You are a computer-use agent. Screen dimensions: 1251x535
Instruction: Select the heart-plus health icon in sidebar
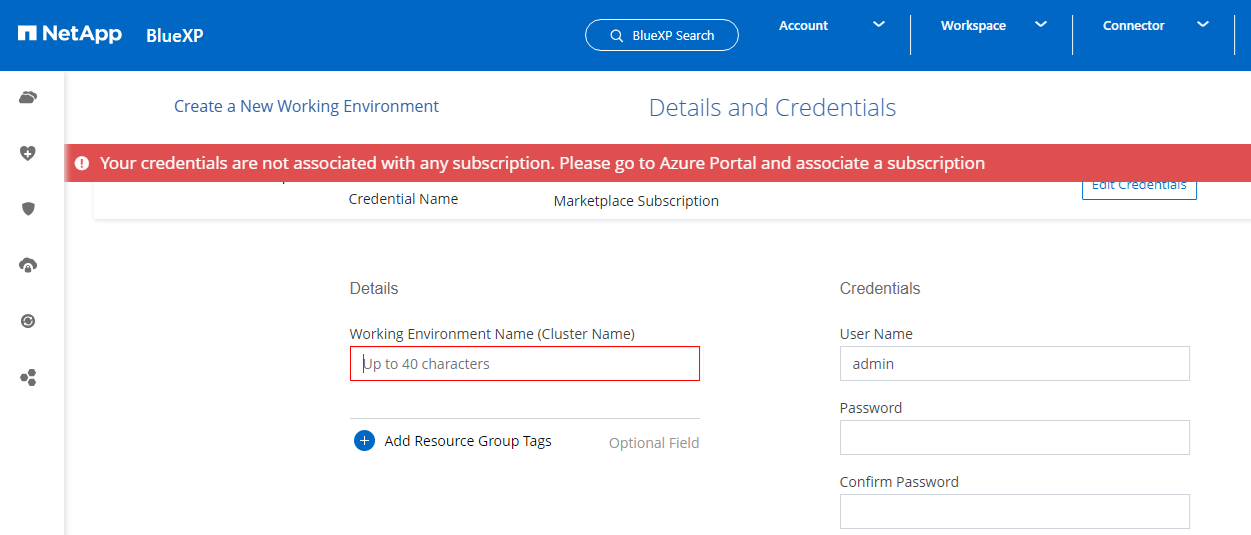(28, 153)
